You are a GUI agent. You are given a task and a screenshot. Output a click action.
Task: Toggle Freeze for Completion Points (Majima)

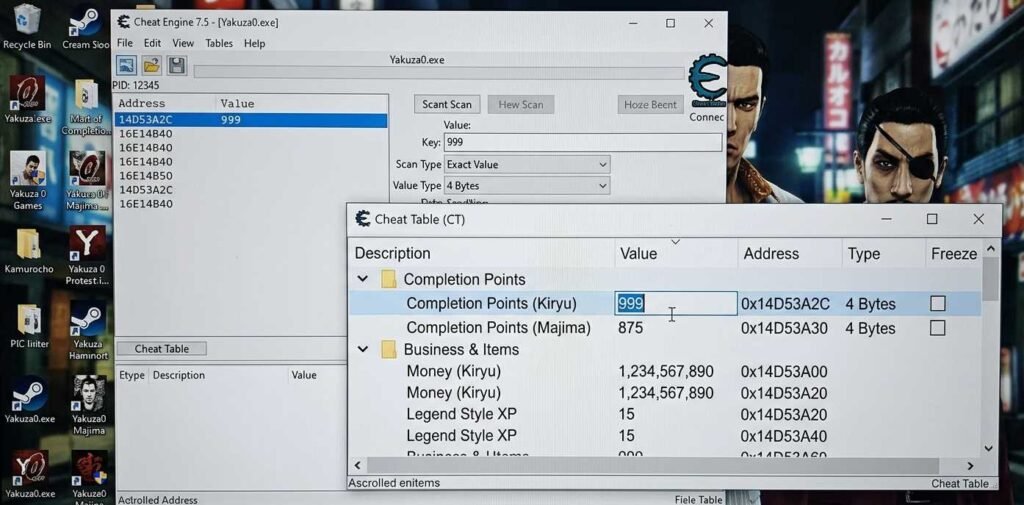click(937, 327)
